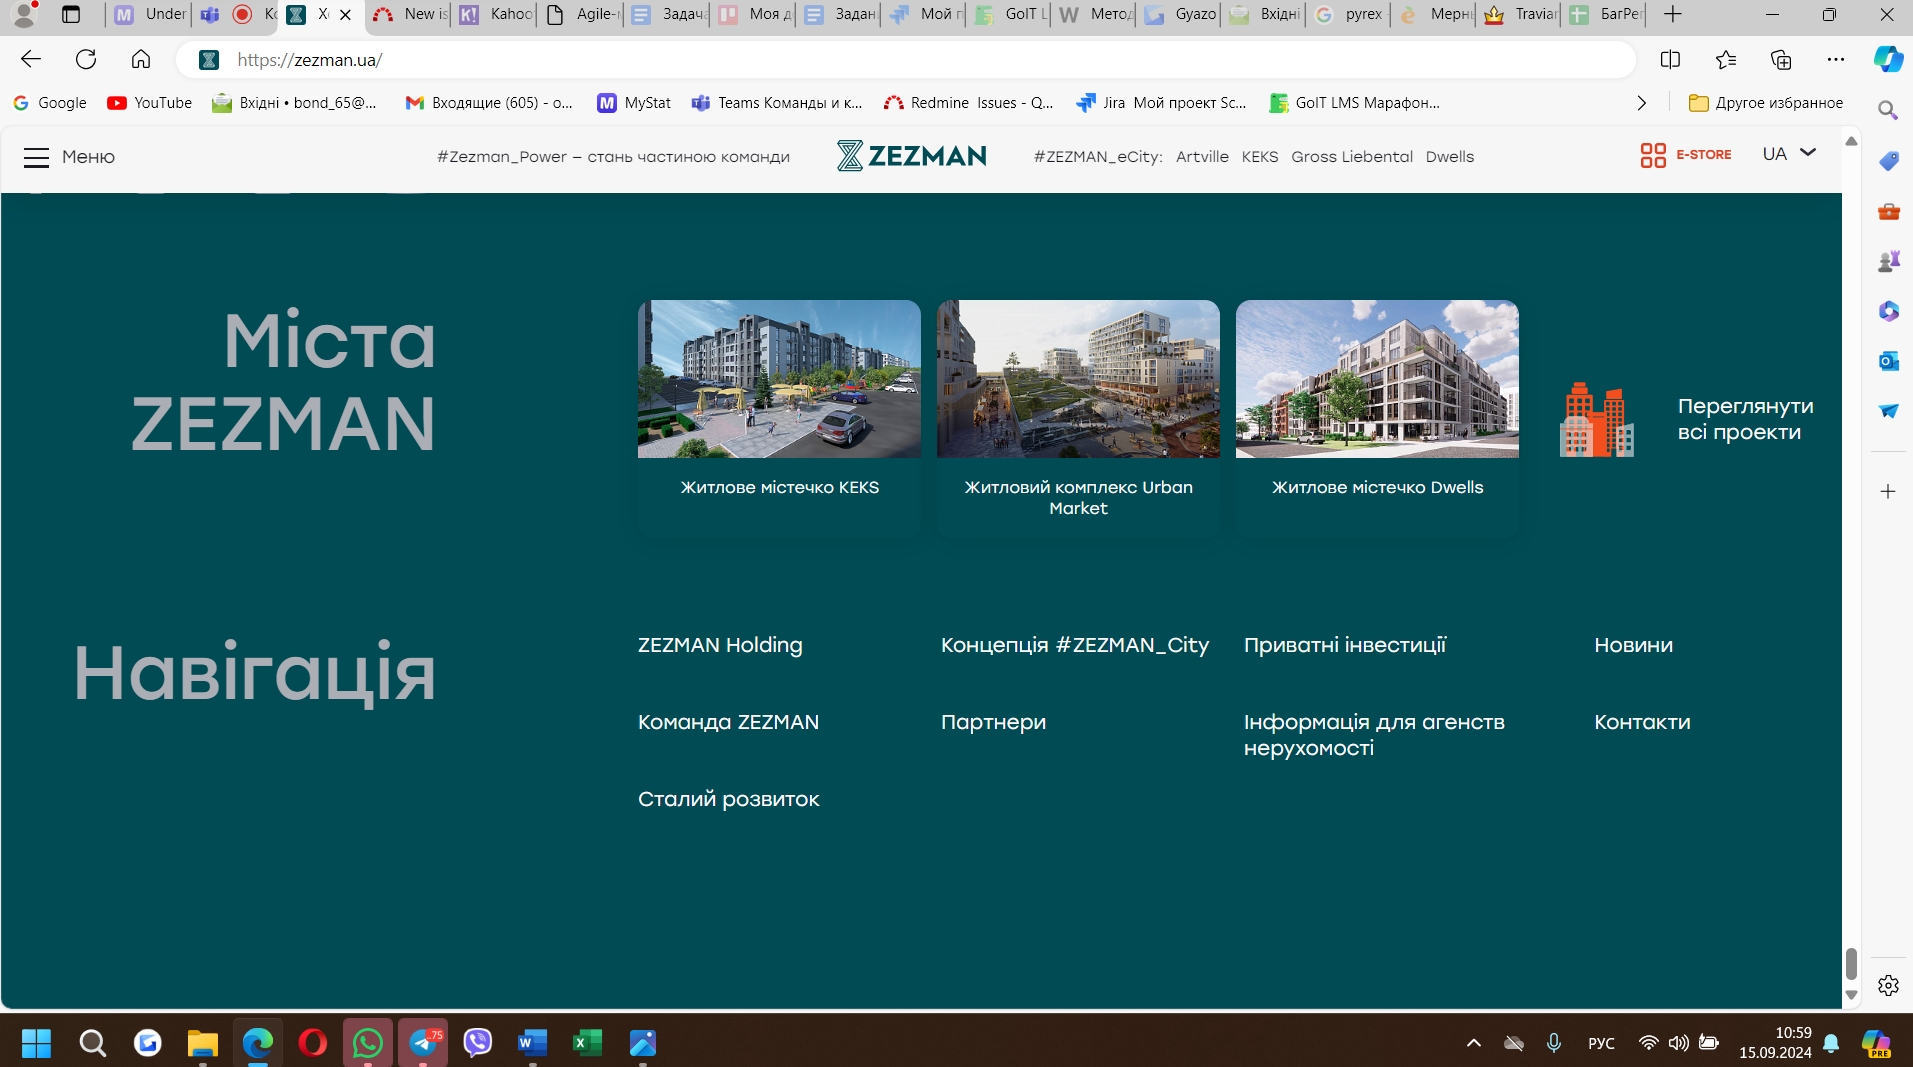The image size is (1913, 1067).
Task: Refresh the page with reload icon
Action: (x=86, y=60)
